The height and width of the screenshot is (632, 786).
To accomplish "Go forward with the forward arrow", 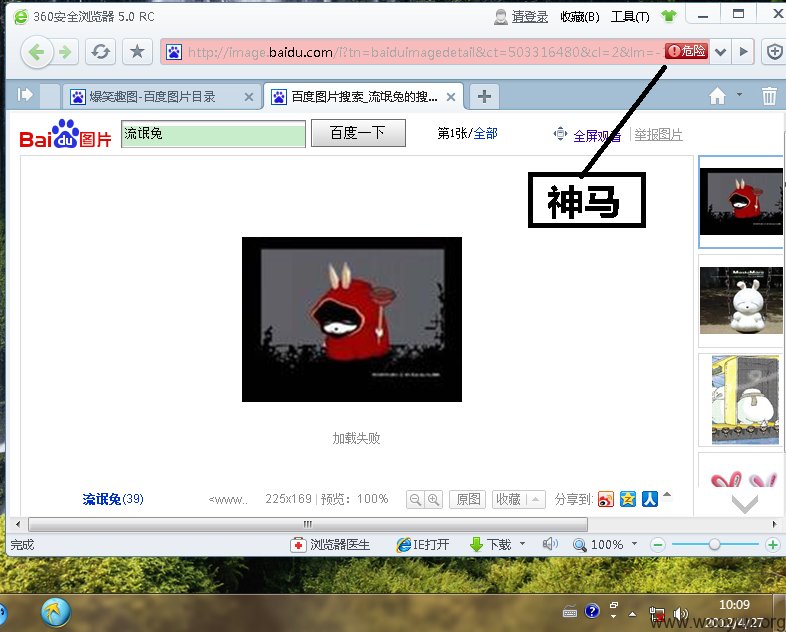I will coord(66,52).
